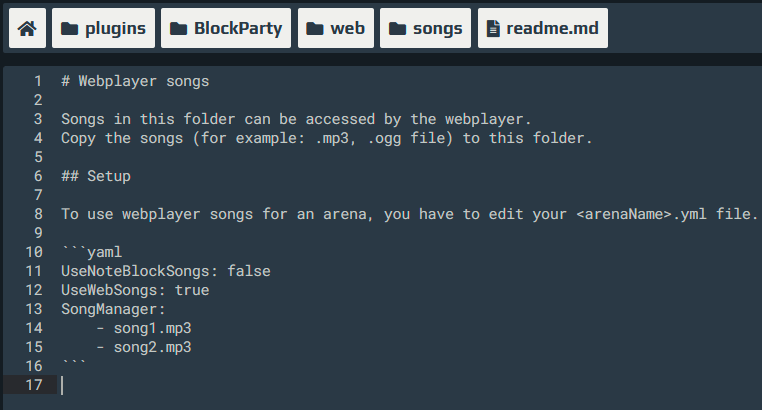Click the 'UseWebSongs: true' line
Image resolution: width=762 pixels, height=410 pixels.
135,290
